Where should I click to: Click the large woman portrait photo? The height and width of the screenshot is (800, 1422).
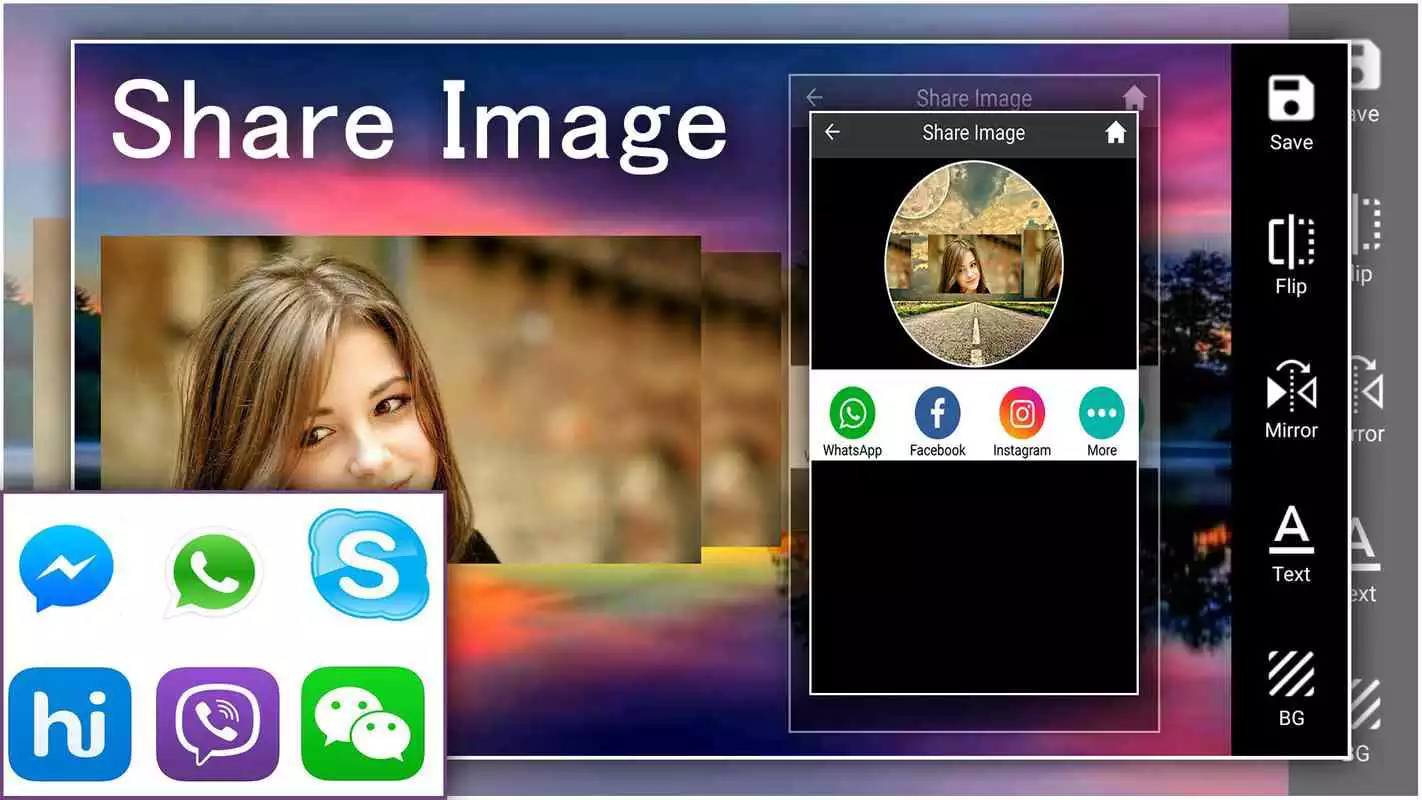(400, 400)
